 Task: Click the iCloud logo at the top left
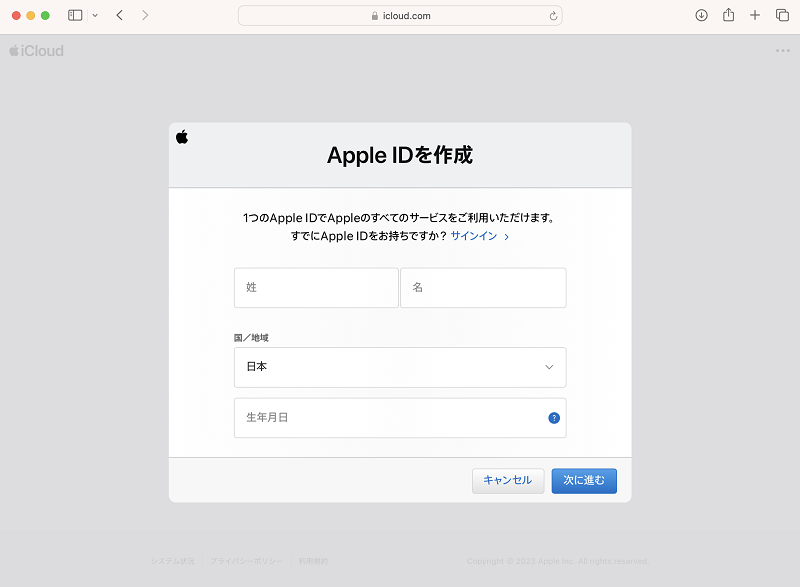[x=36, y=50]
